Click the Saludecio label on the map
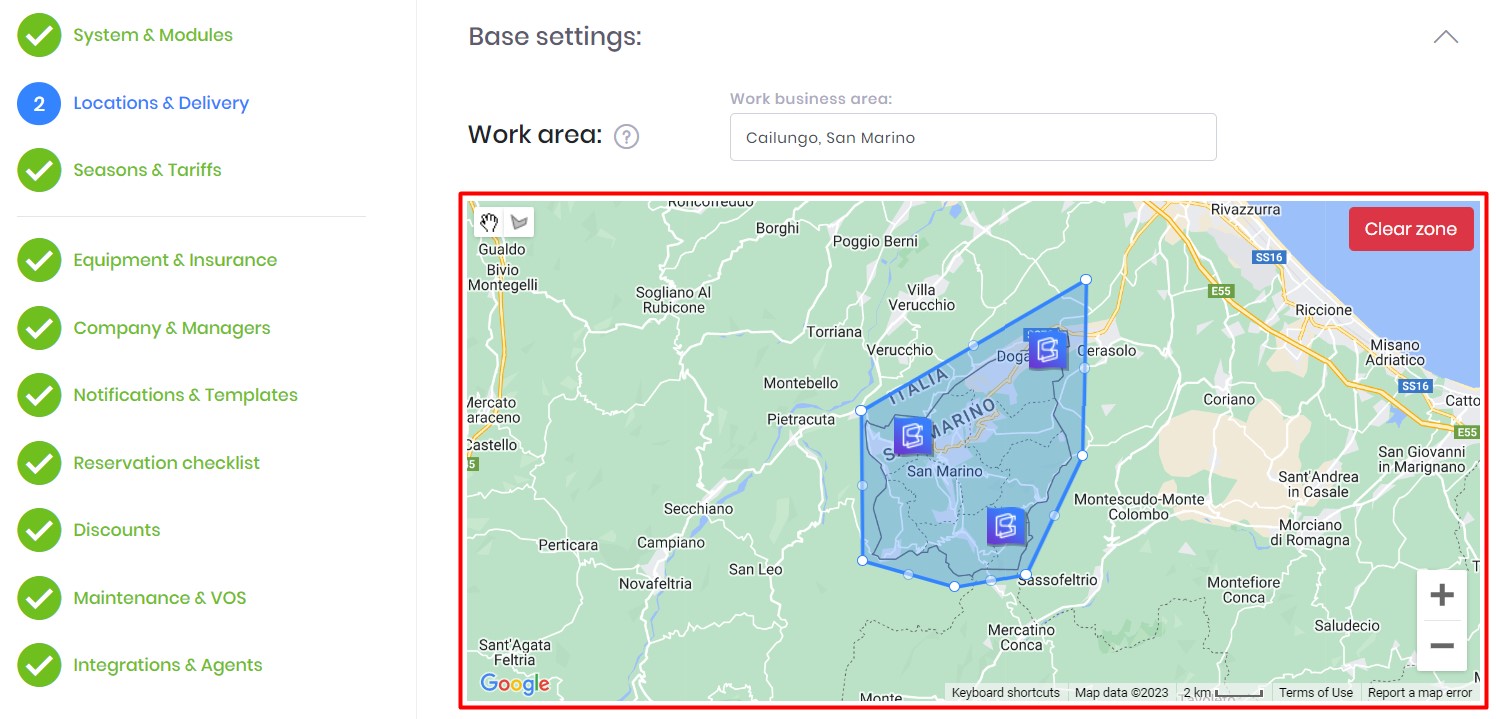1496x719 pixels. click(x=1346, y=625)
